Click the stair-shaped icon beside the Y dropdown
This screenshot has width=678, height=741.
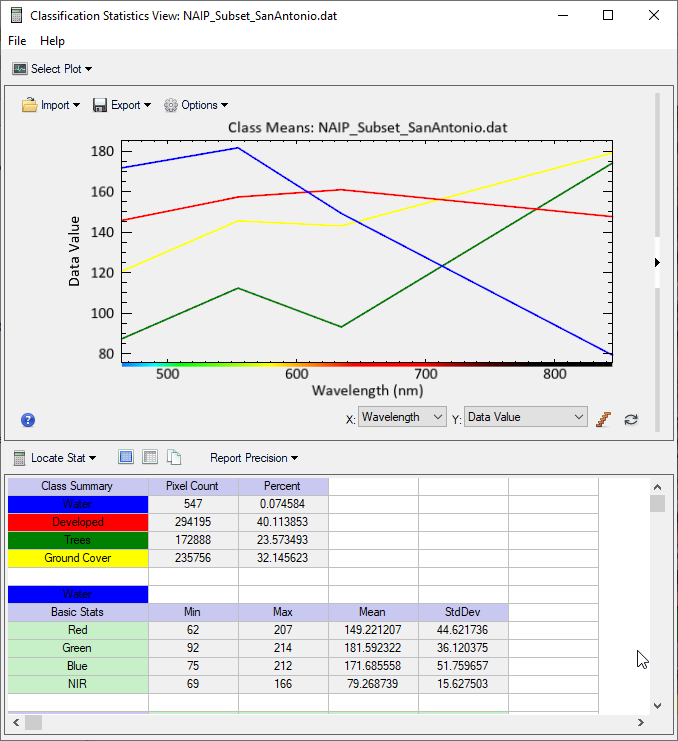pyautogui.click(x=603, y=418)
